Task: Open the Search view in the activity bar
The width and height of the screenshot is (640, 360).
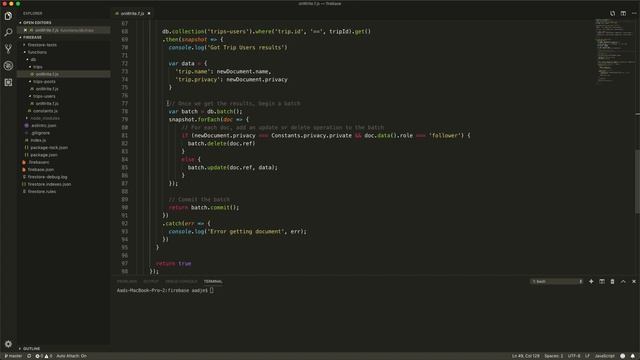Action: pyautogui.click(x=8, y=32)
